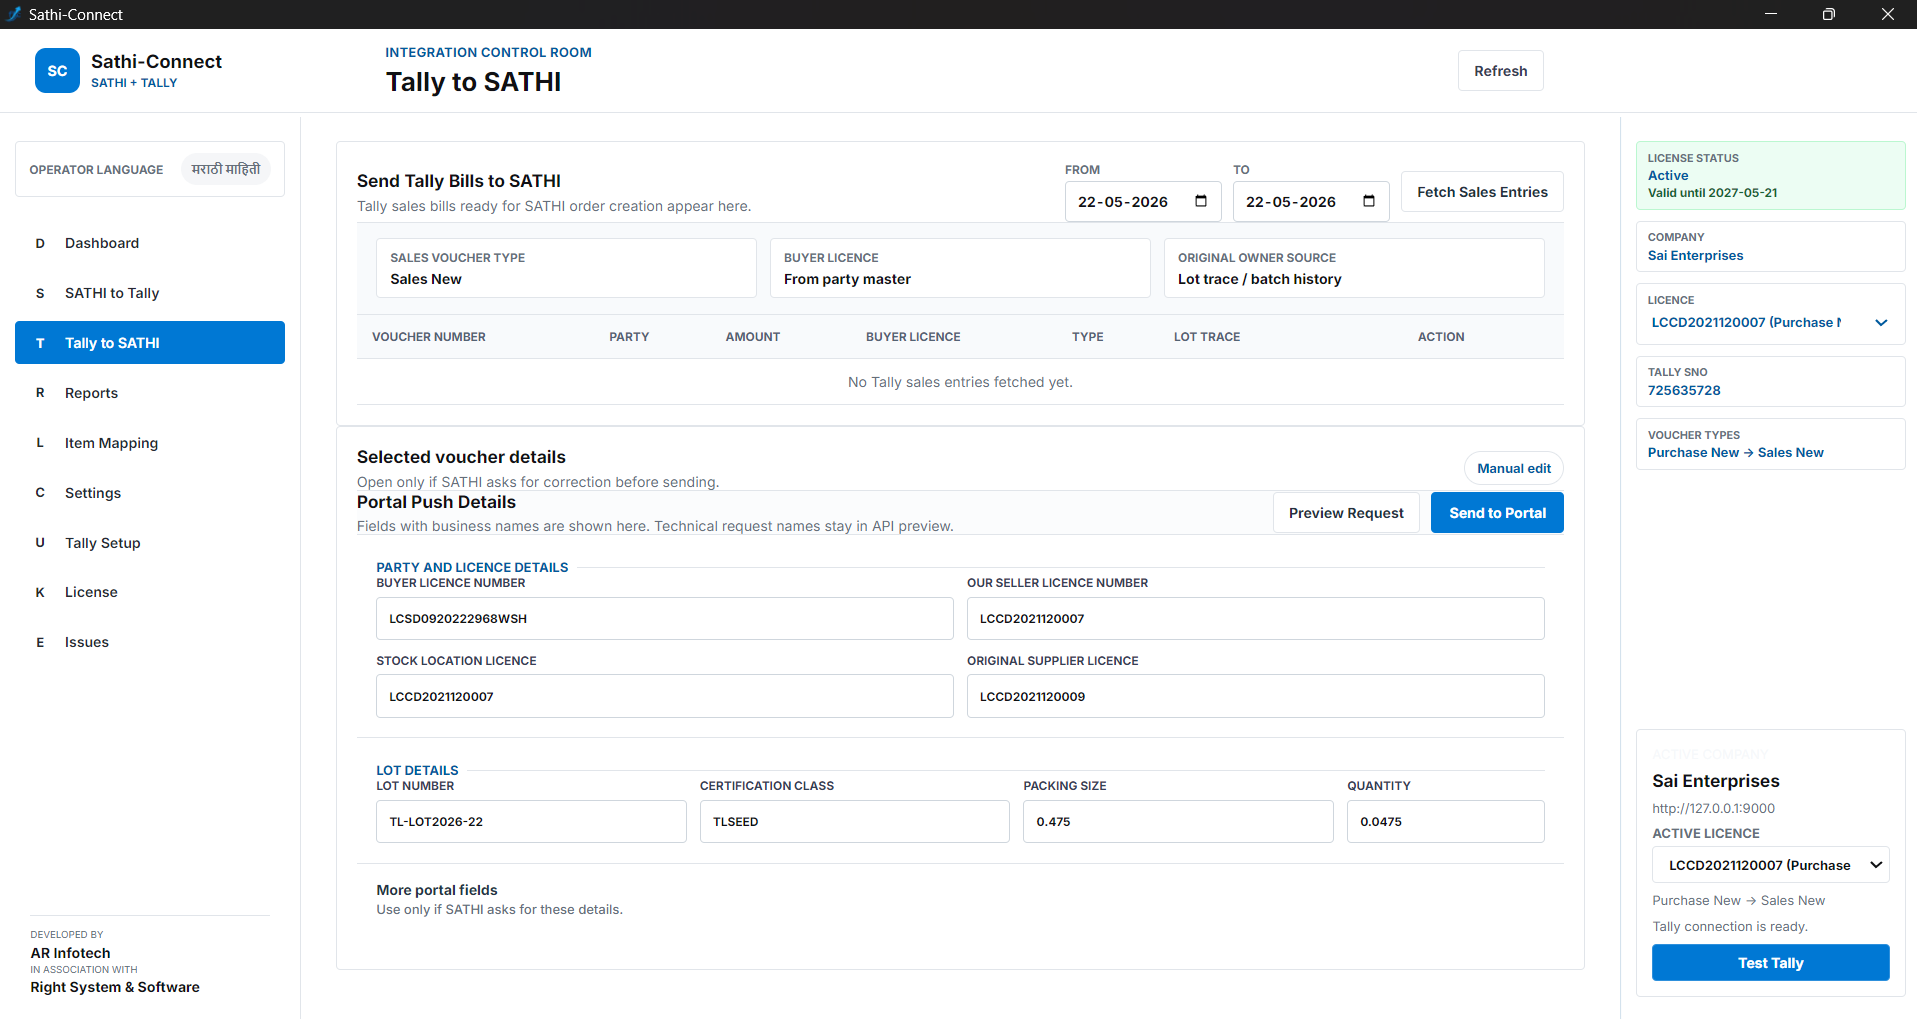
Task: Click the 'Selected voucher details' heading
Action: coord(461,457)
